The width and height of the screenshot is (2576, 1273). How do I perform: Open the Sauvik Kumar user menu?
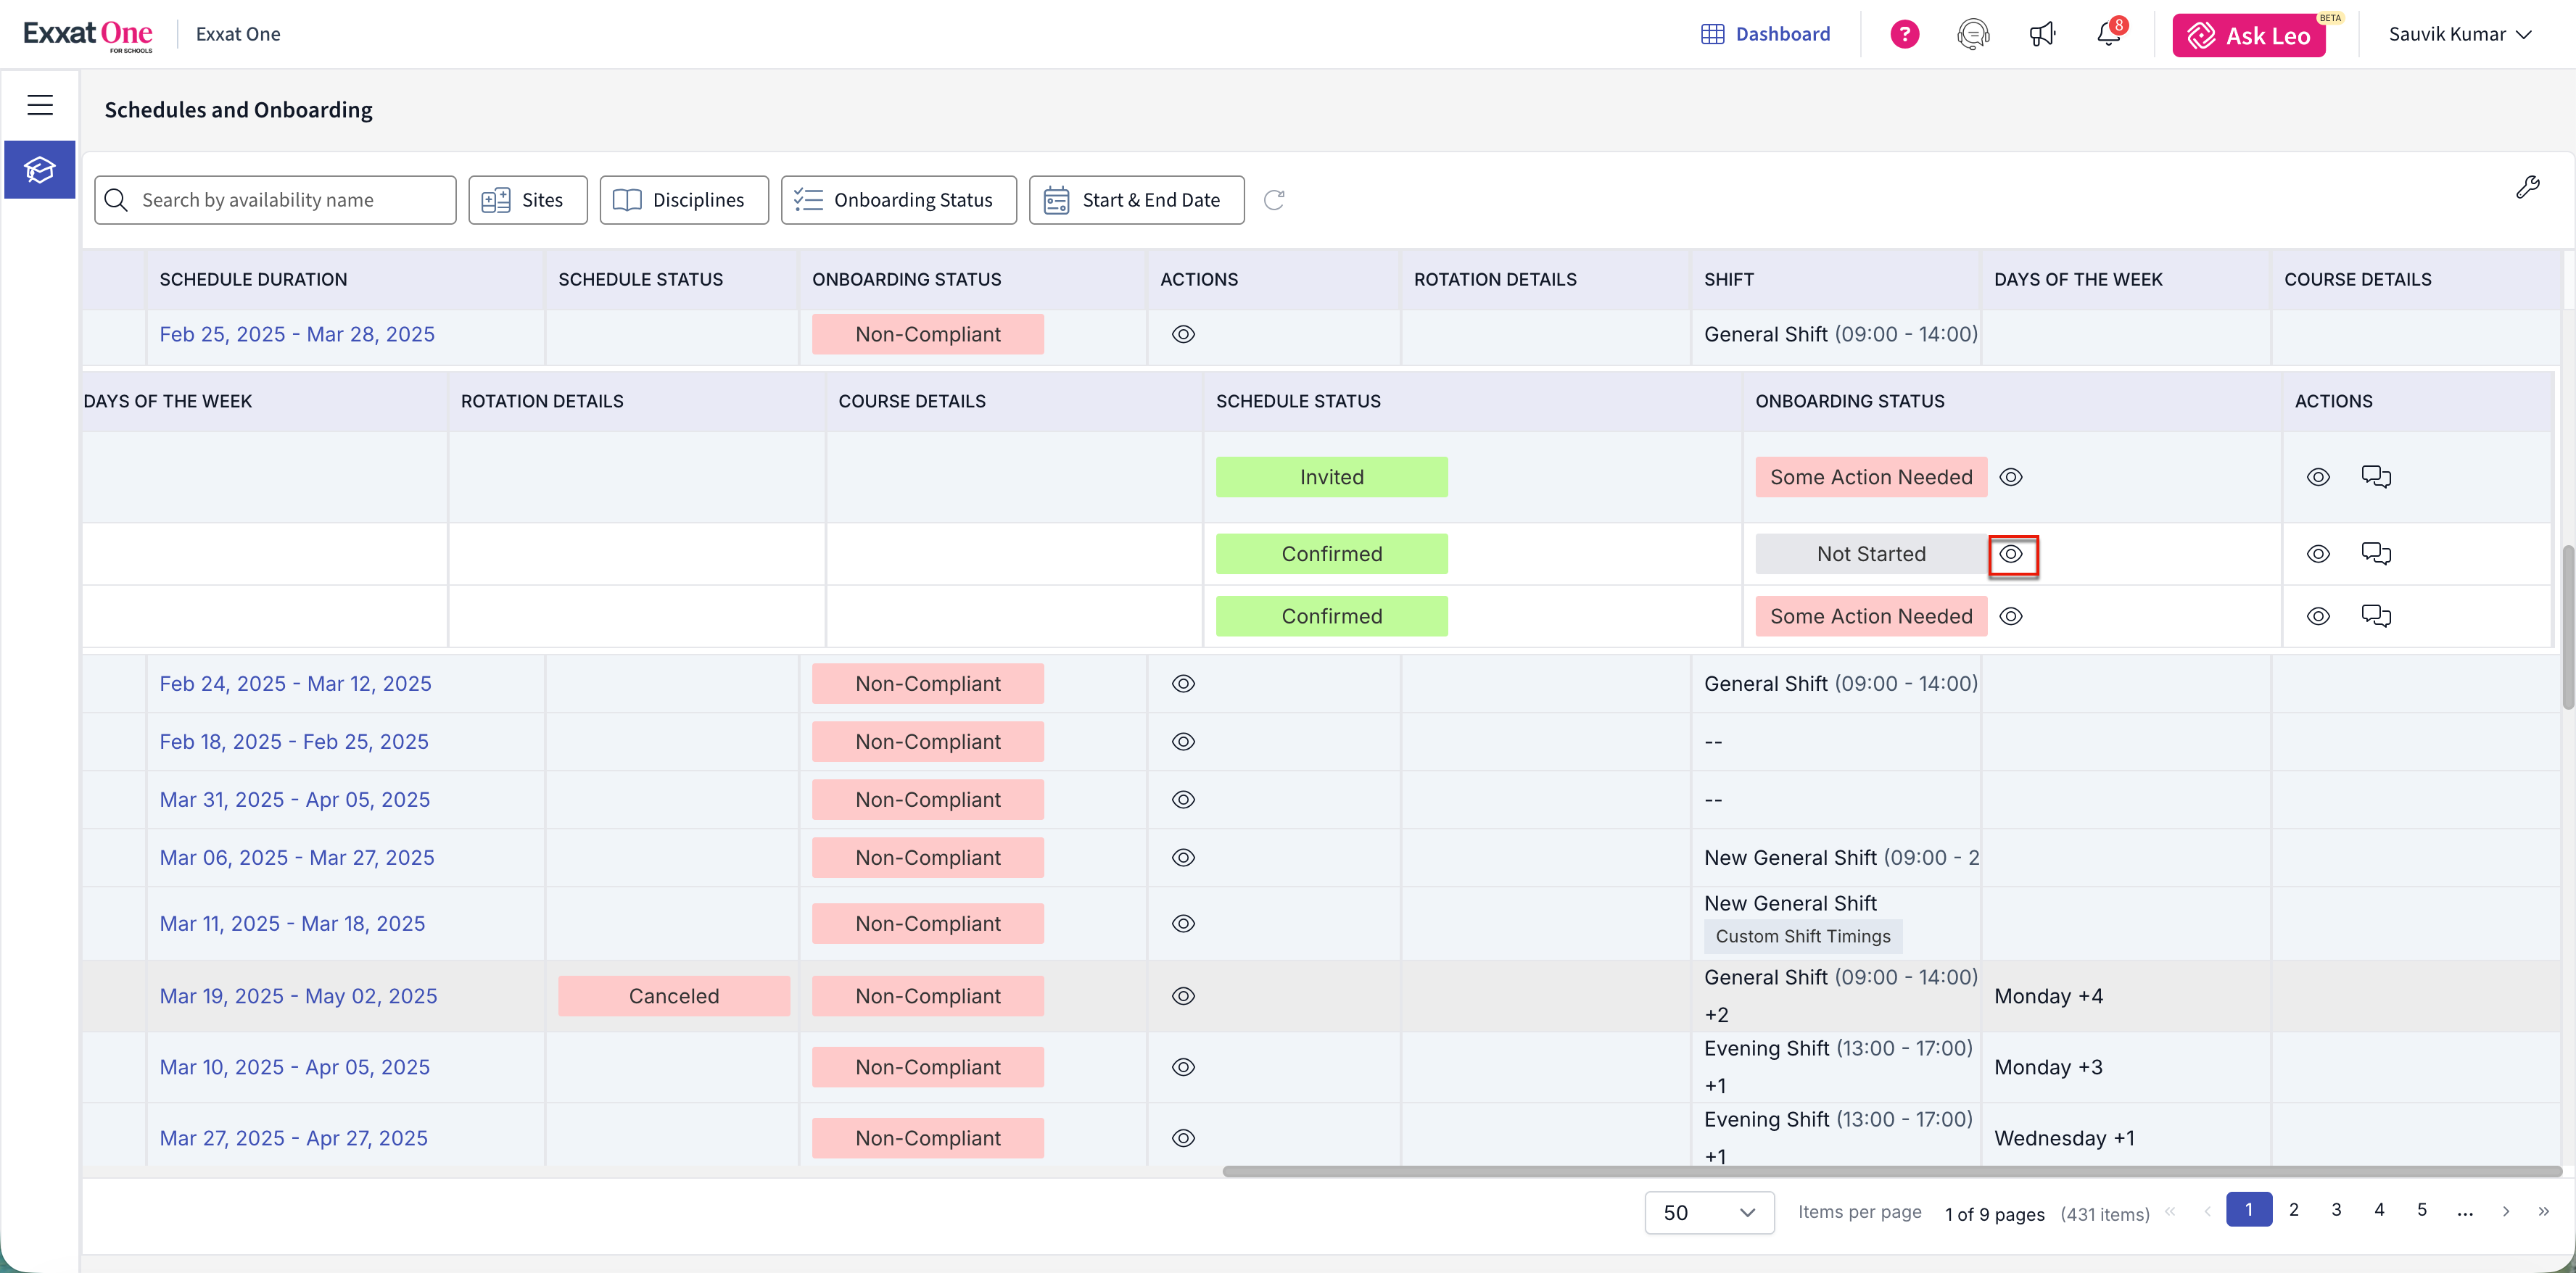point(2459,34)
